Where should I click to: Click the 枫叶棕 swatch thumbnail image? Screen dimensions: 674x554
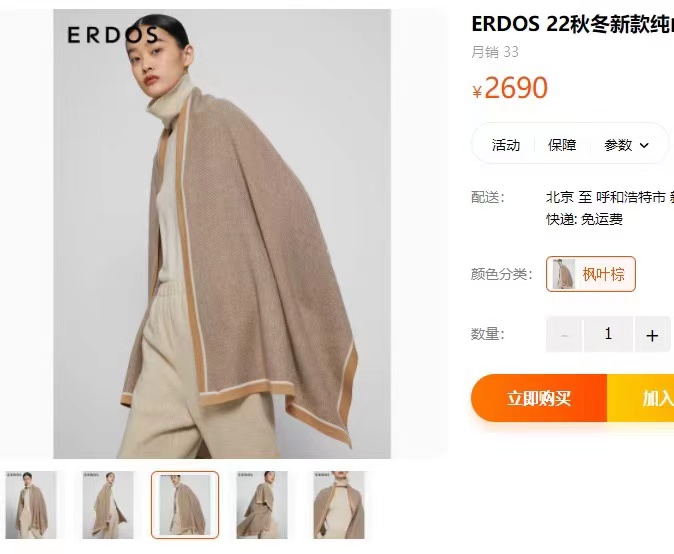click(564, 274)
